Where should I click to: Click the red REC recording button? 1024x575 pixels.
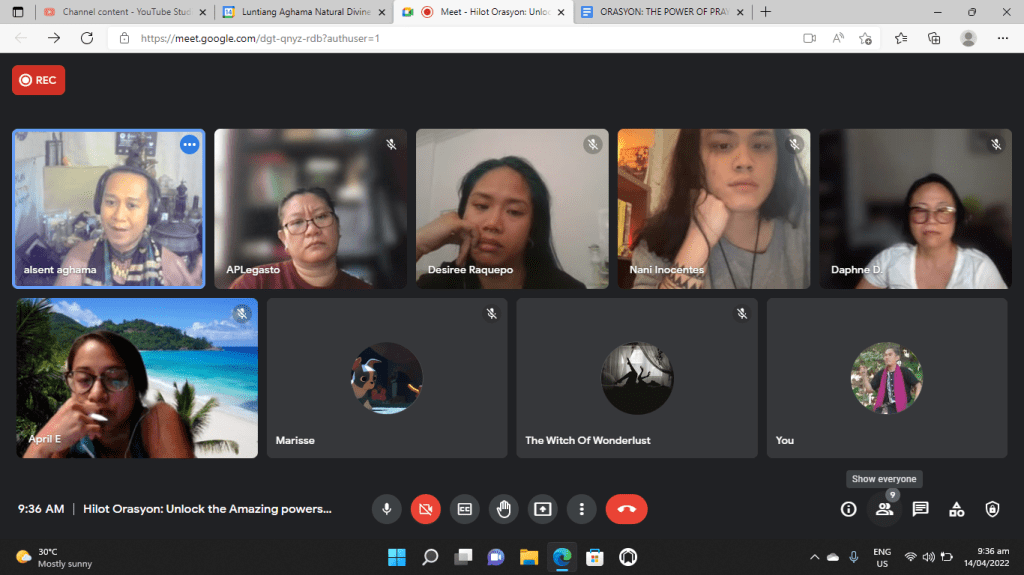[x=38, y=80]
